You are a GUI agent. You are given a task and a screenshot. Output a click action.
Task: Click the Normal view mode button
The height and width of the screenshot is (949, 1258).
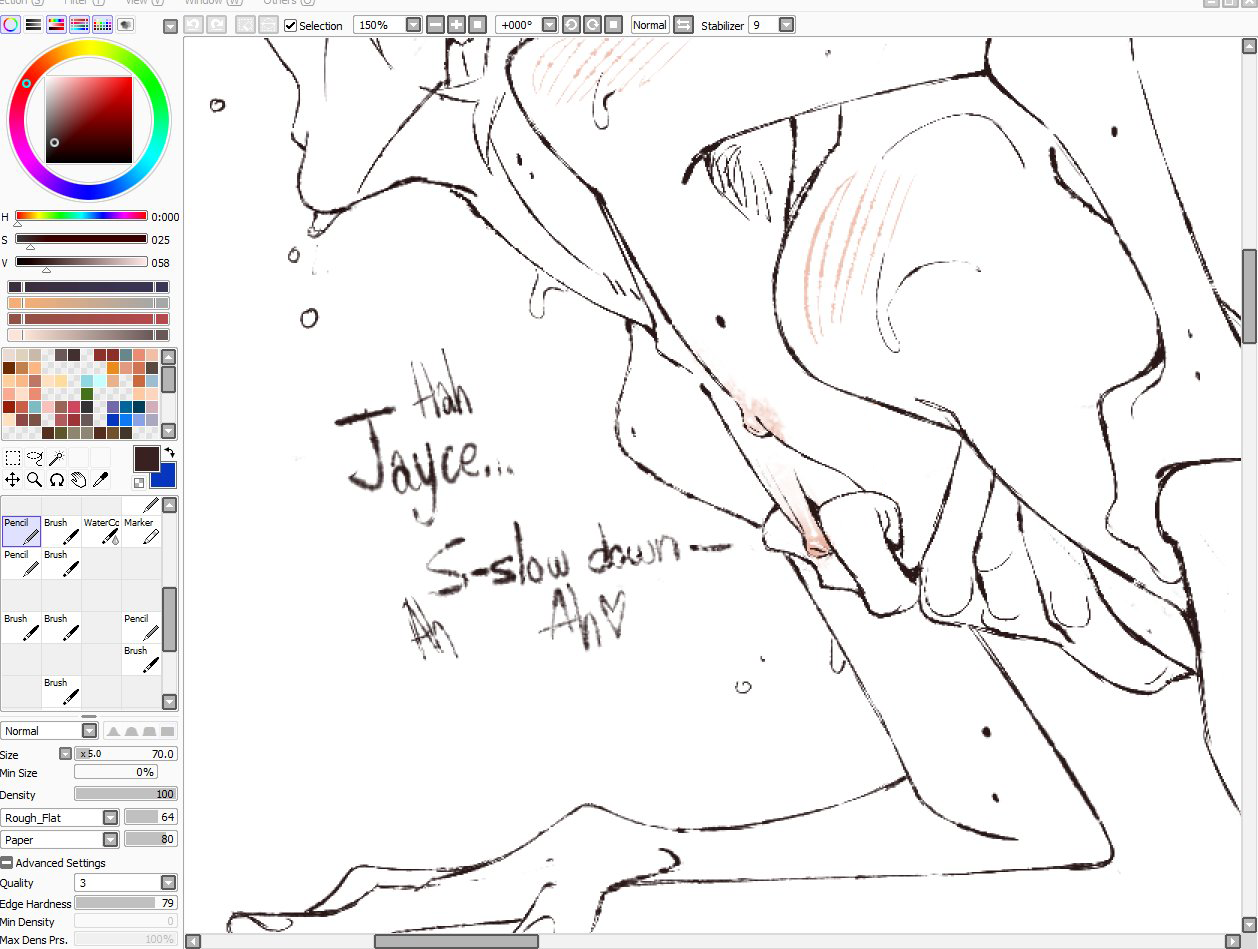tap(650, 25)
